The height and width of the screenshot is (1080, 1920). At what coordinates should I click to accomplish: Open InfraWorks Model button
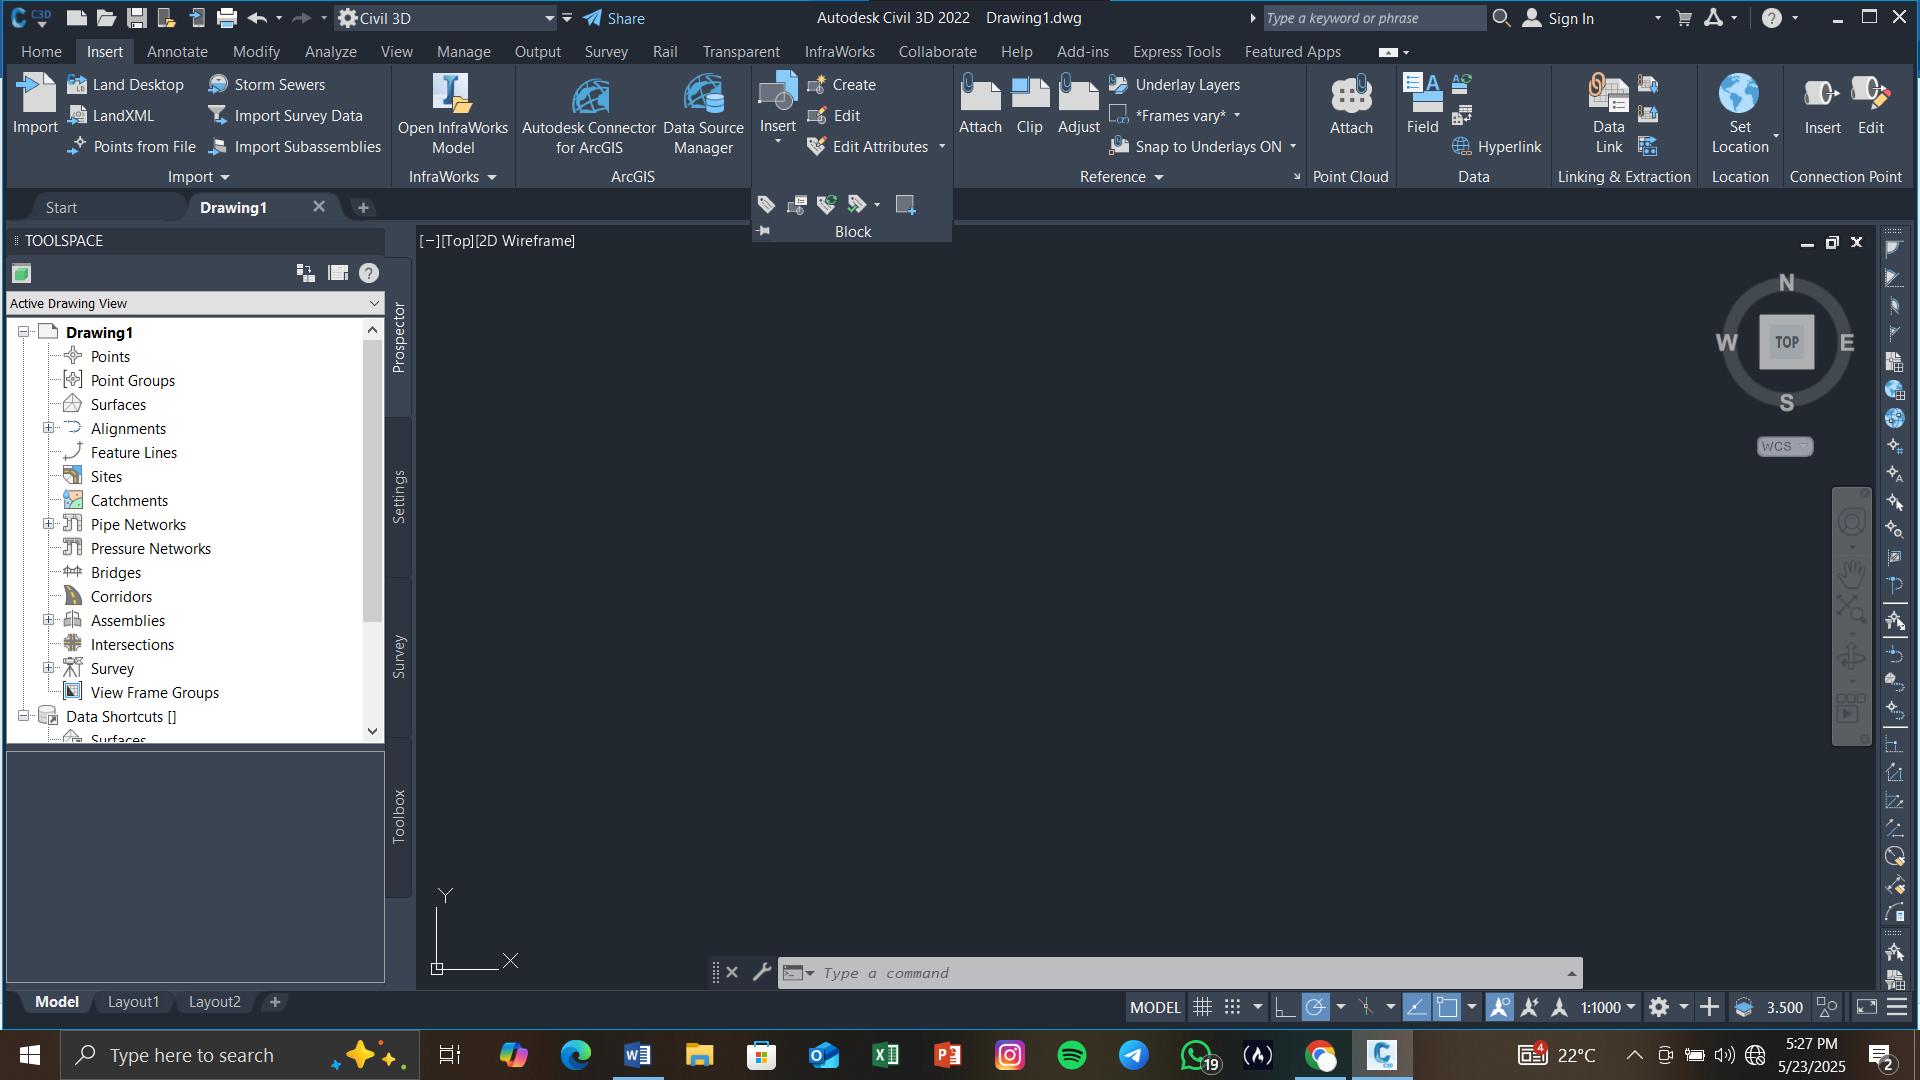pyautogui.click(x=453, y=113)
